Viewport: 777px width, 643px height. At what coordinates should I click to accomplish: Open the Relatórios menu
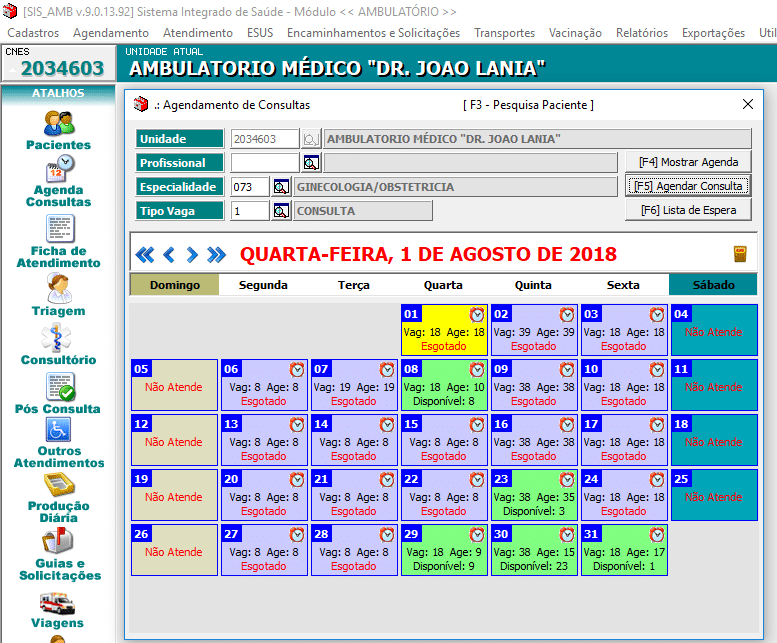click(x=643, y=33)
